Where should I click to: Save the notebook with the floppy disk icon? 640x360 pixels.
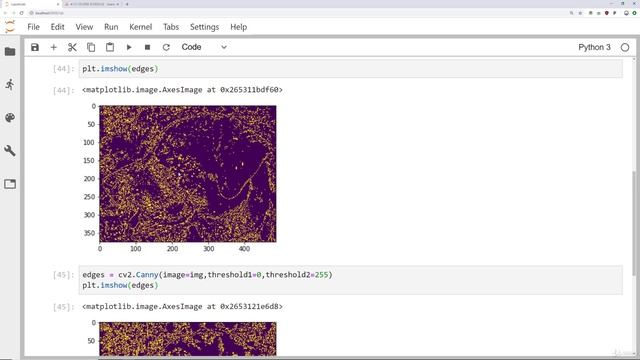click(x=35, y=47)
